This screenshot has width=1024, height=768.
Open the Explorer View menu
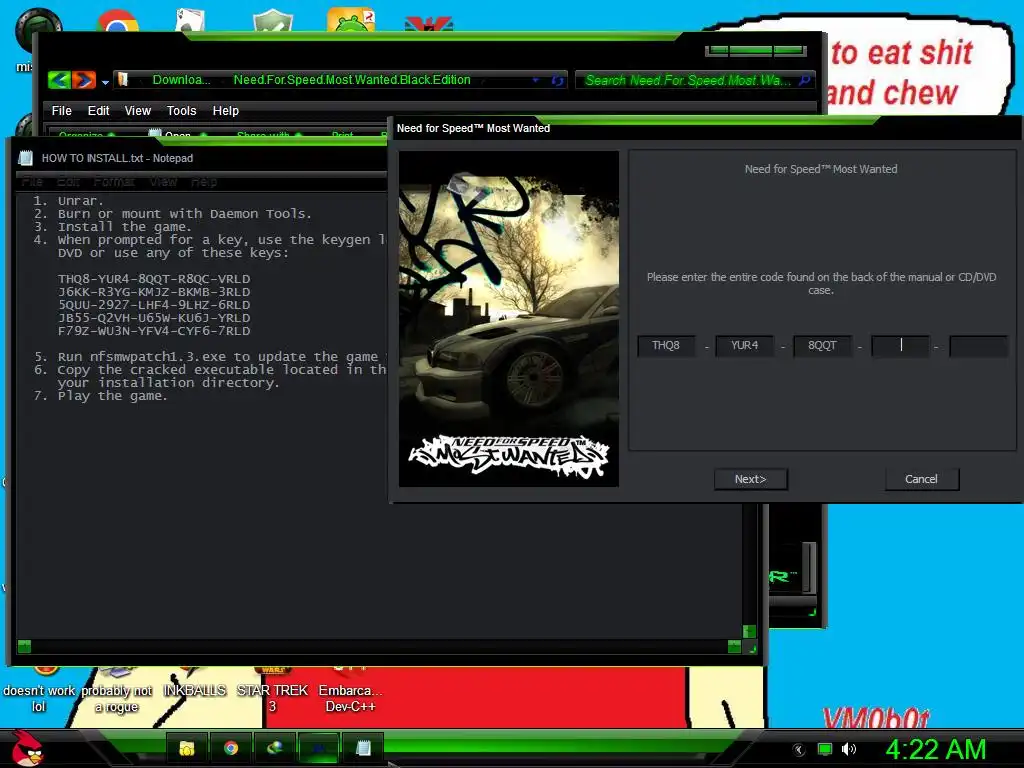click(138, 110)
